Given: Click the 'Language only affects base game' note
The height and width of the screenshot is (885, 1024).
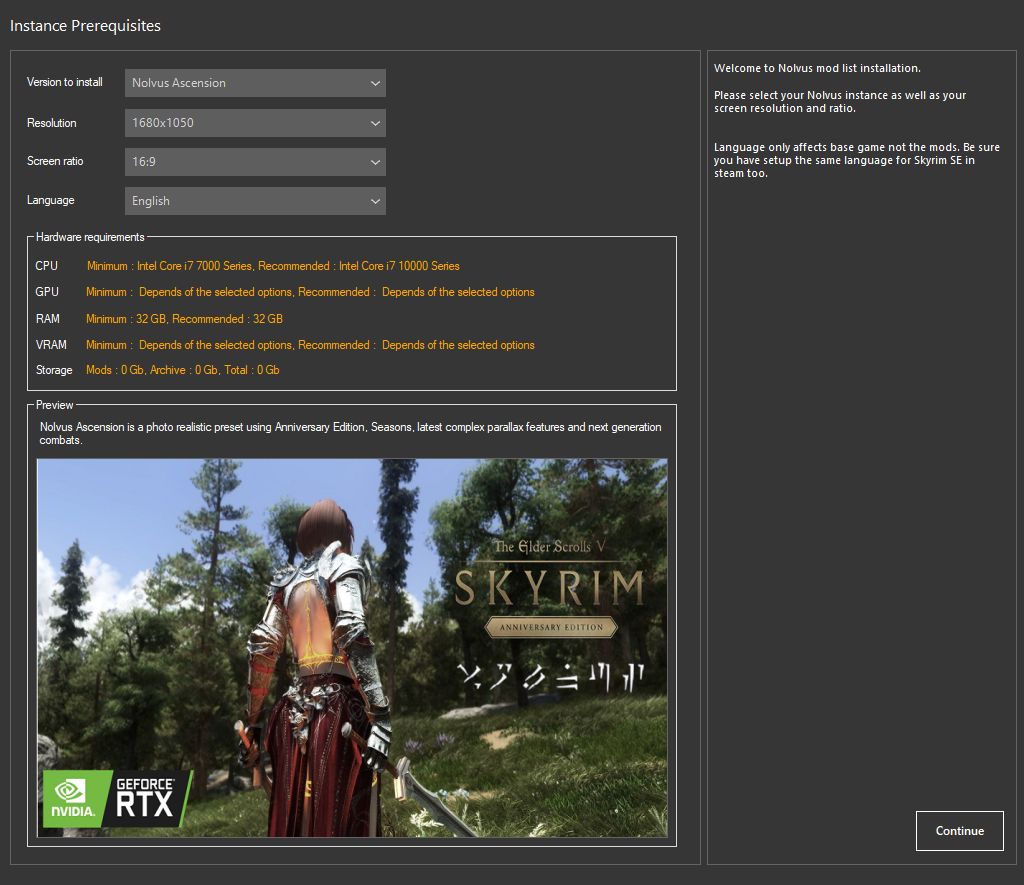Looking at the screenshot, I should tap(857, 160).
